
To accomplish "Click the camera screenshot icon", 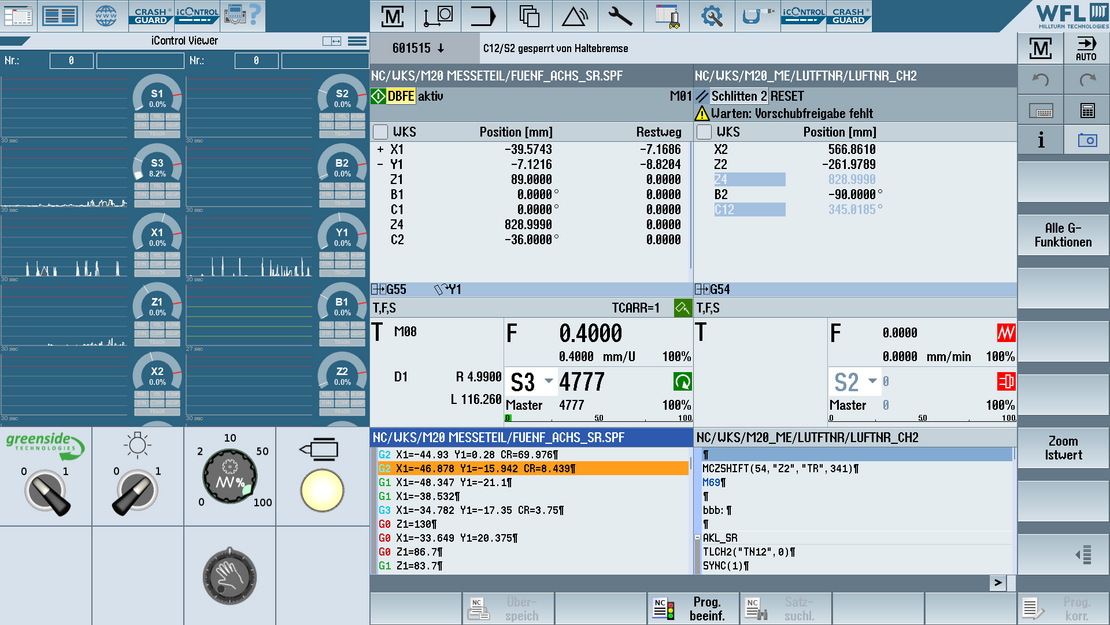I will [x=1086, y=141].
